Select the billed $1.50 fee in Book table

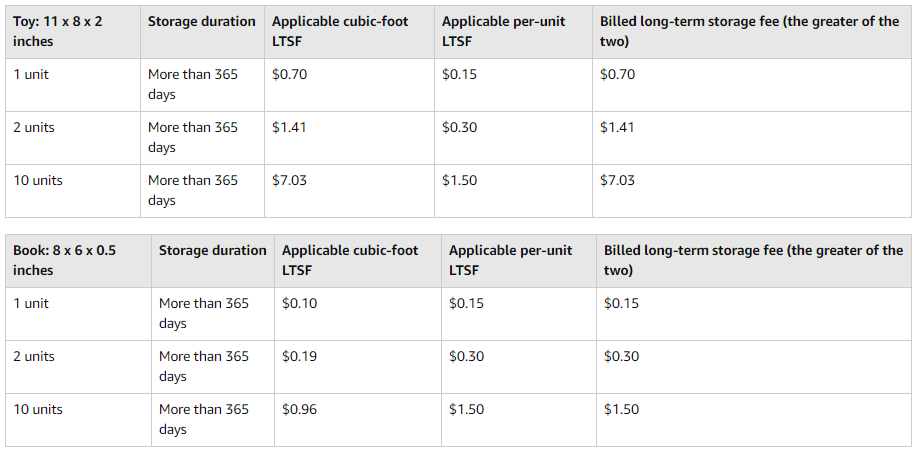[621, 409]
